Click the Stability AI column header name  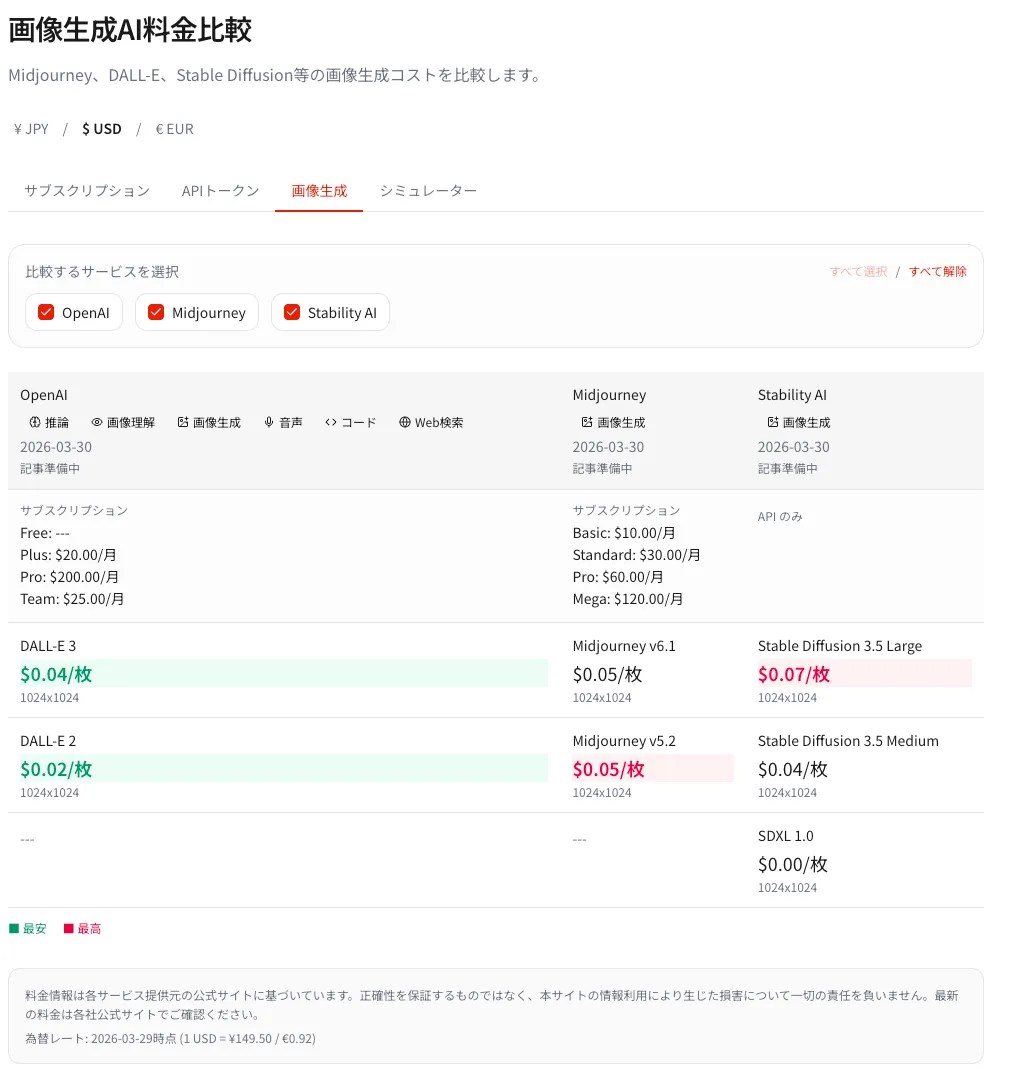pos(792,395)
